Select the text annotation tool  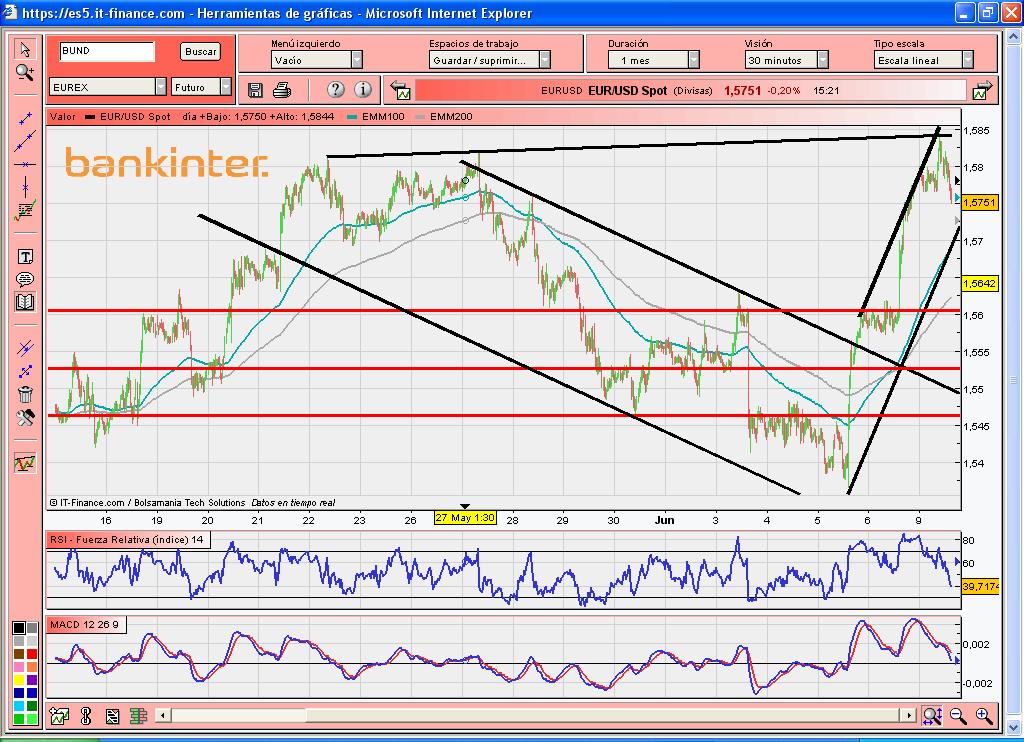pos(25,257)
